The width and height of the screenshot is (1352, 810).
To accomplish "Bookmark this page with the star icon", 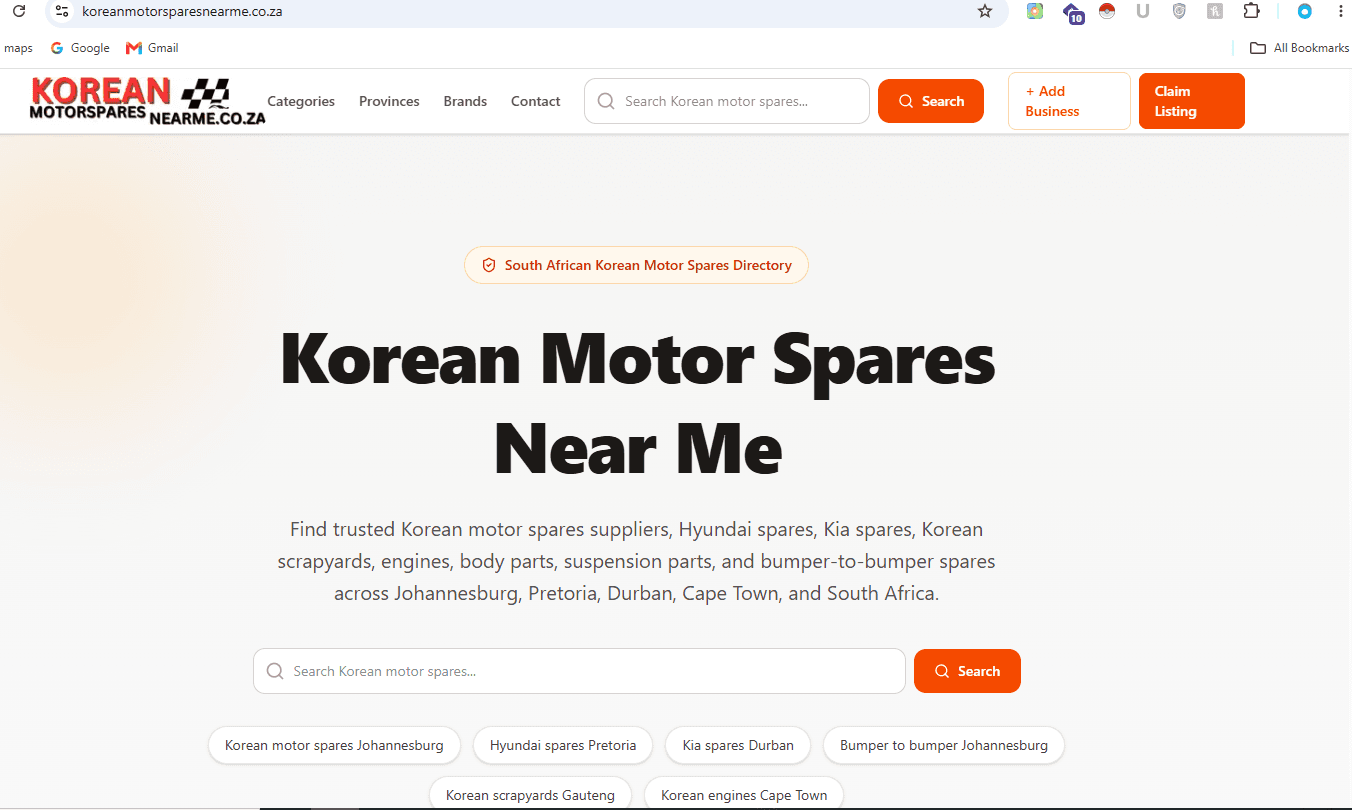I will (x=985, y=11).
